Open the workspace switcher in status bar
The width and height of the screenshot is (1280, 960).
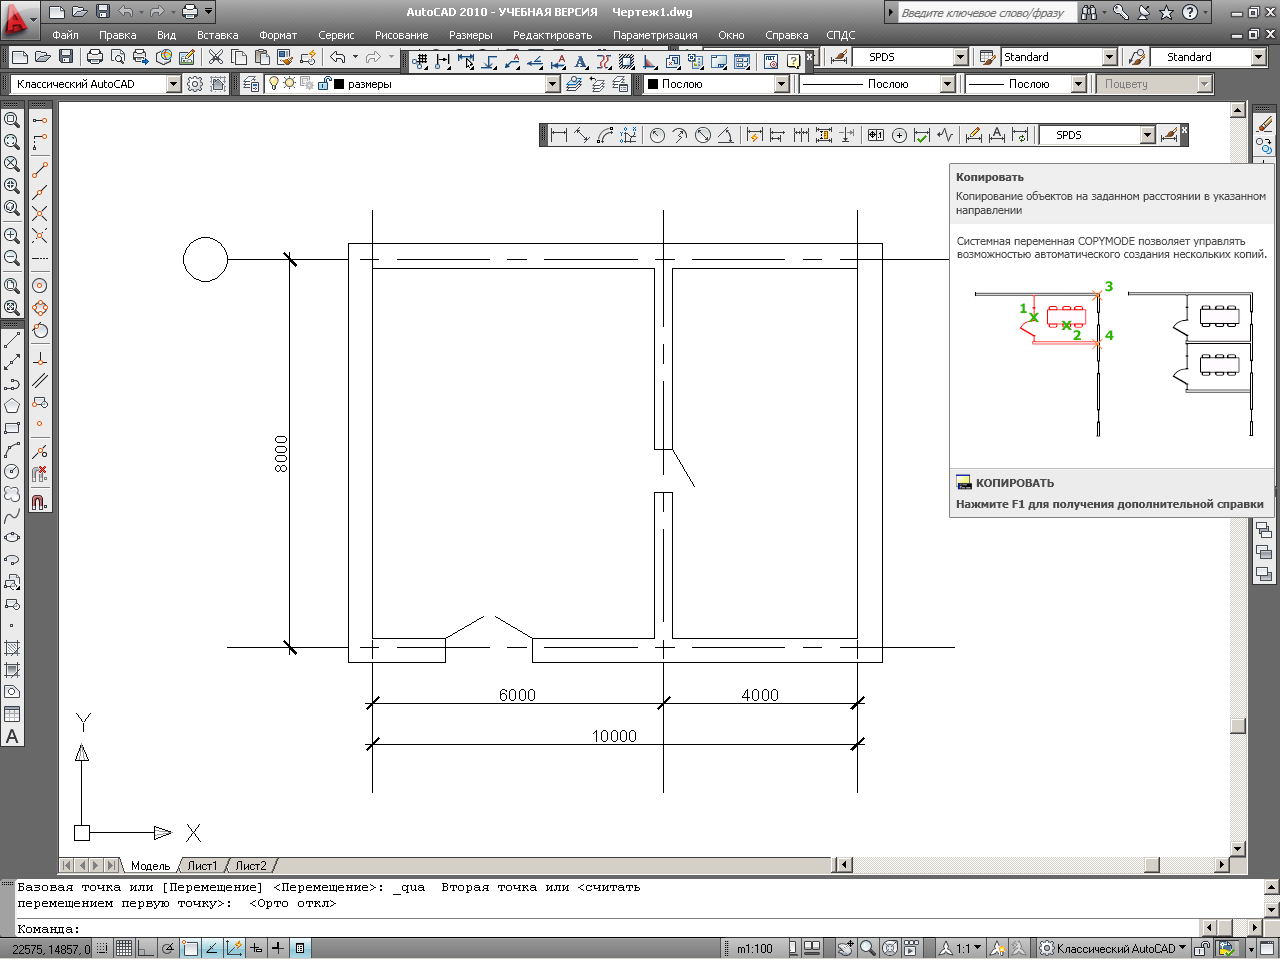pos(1113,948)
